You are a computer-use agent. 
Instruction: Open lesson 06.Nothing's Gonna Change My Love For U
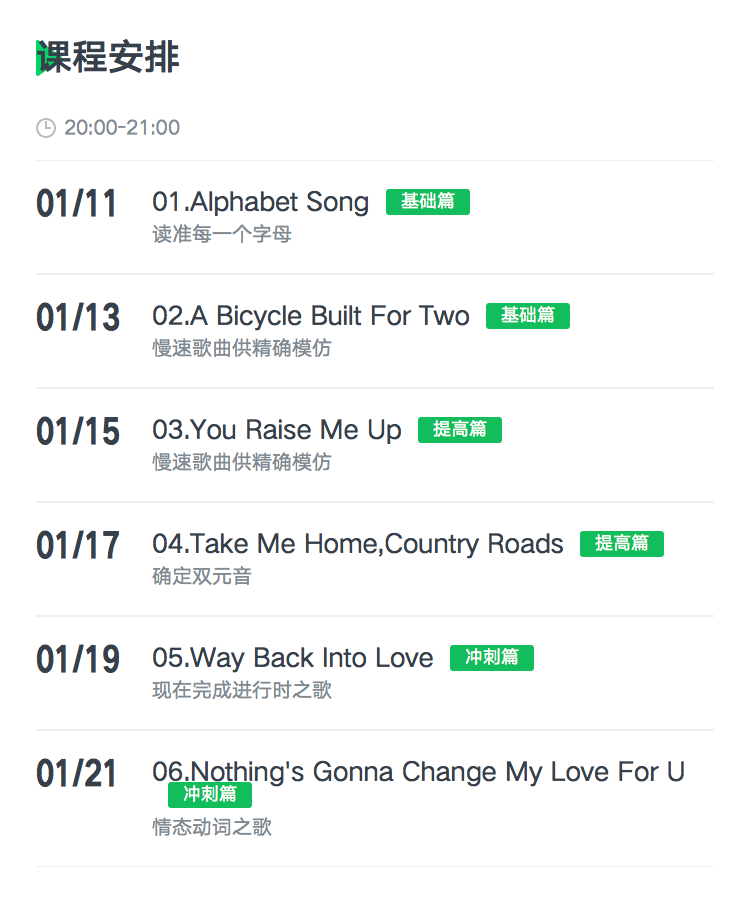click(x=418, y=772)
